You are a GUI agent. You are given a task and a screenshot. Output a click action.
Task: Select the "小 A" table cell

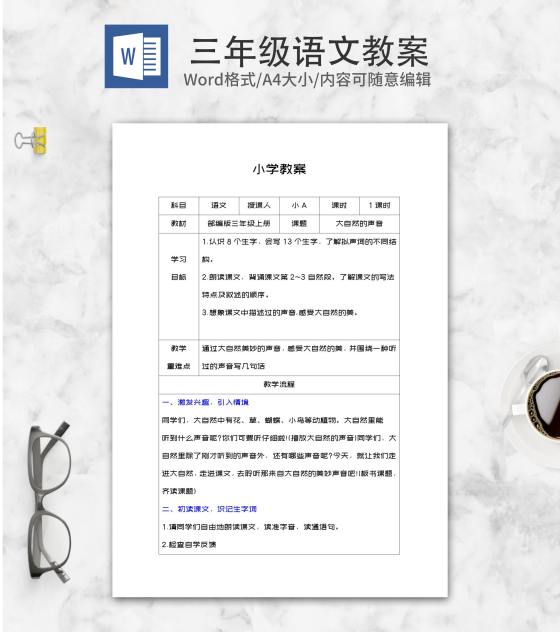coord(299,205)
